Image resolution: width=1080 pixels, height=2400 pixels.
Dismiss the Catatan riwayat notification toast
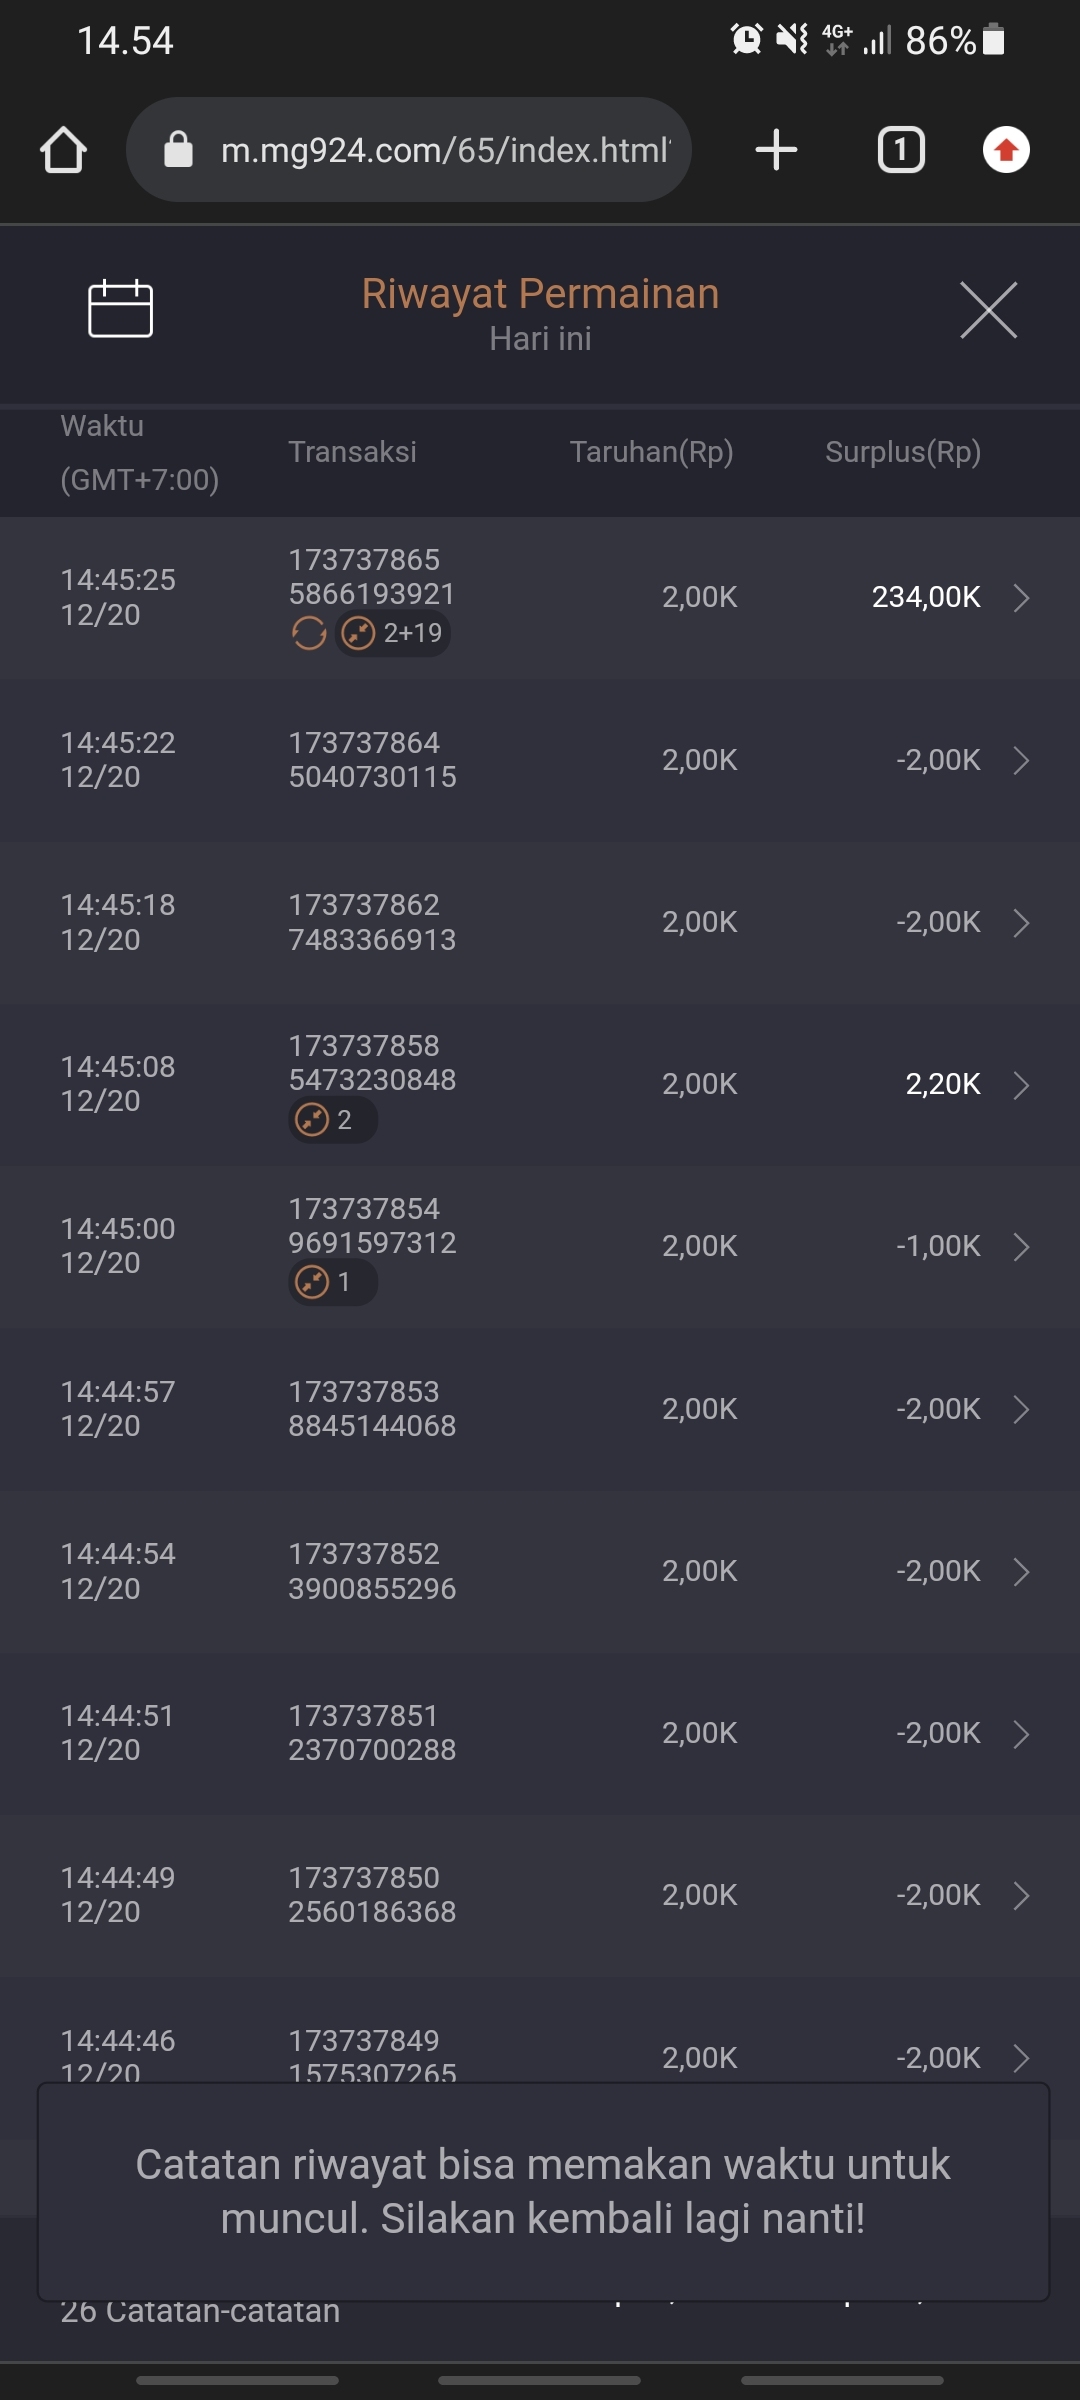pyautogui.click(x=542, y=2191)
